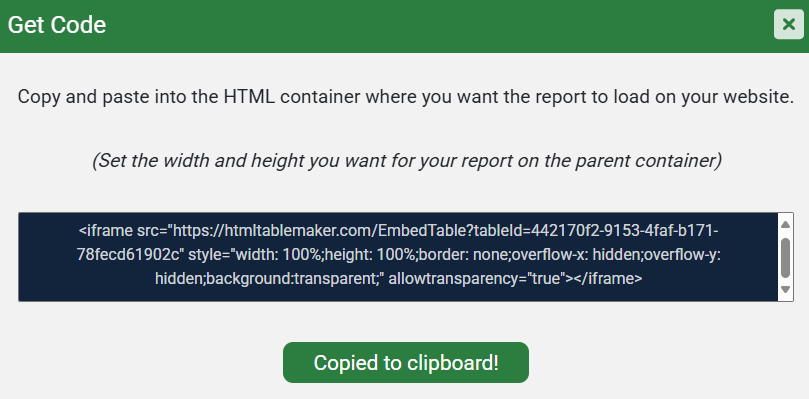Click scrollbar track below the thumb
Image resolution: width=809 pixels, height=399 pixels.
click(785, 281)
